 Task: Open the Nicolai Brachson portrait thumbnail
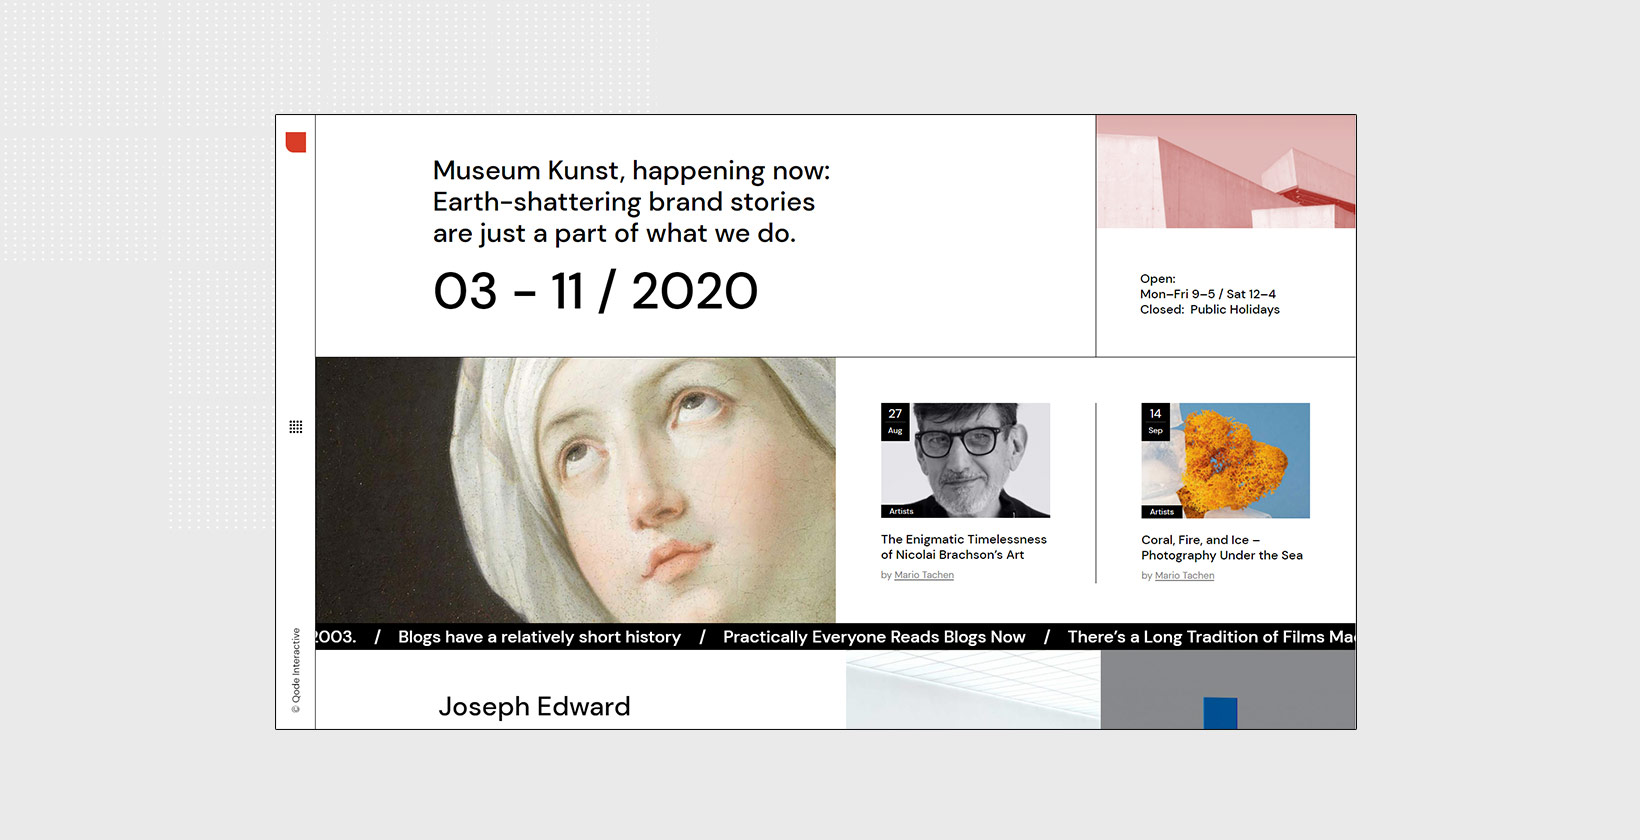[x=965, y=460]
